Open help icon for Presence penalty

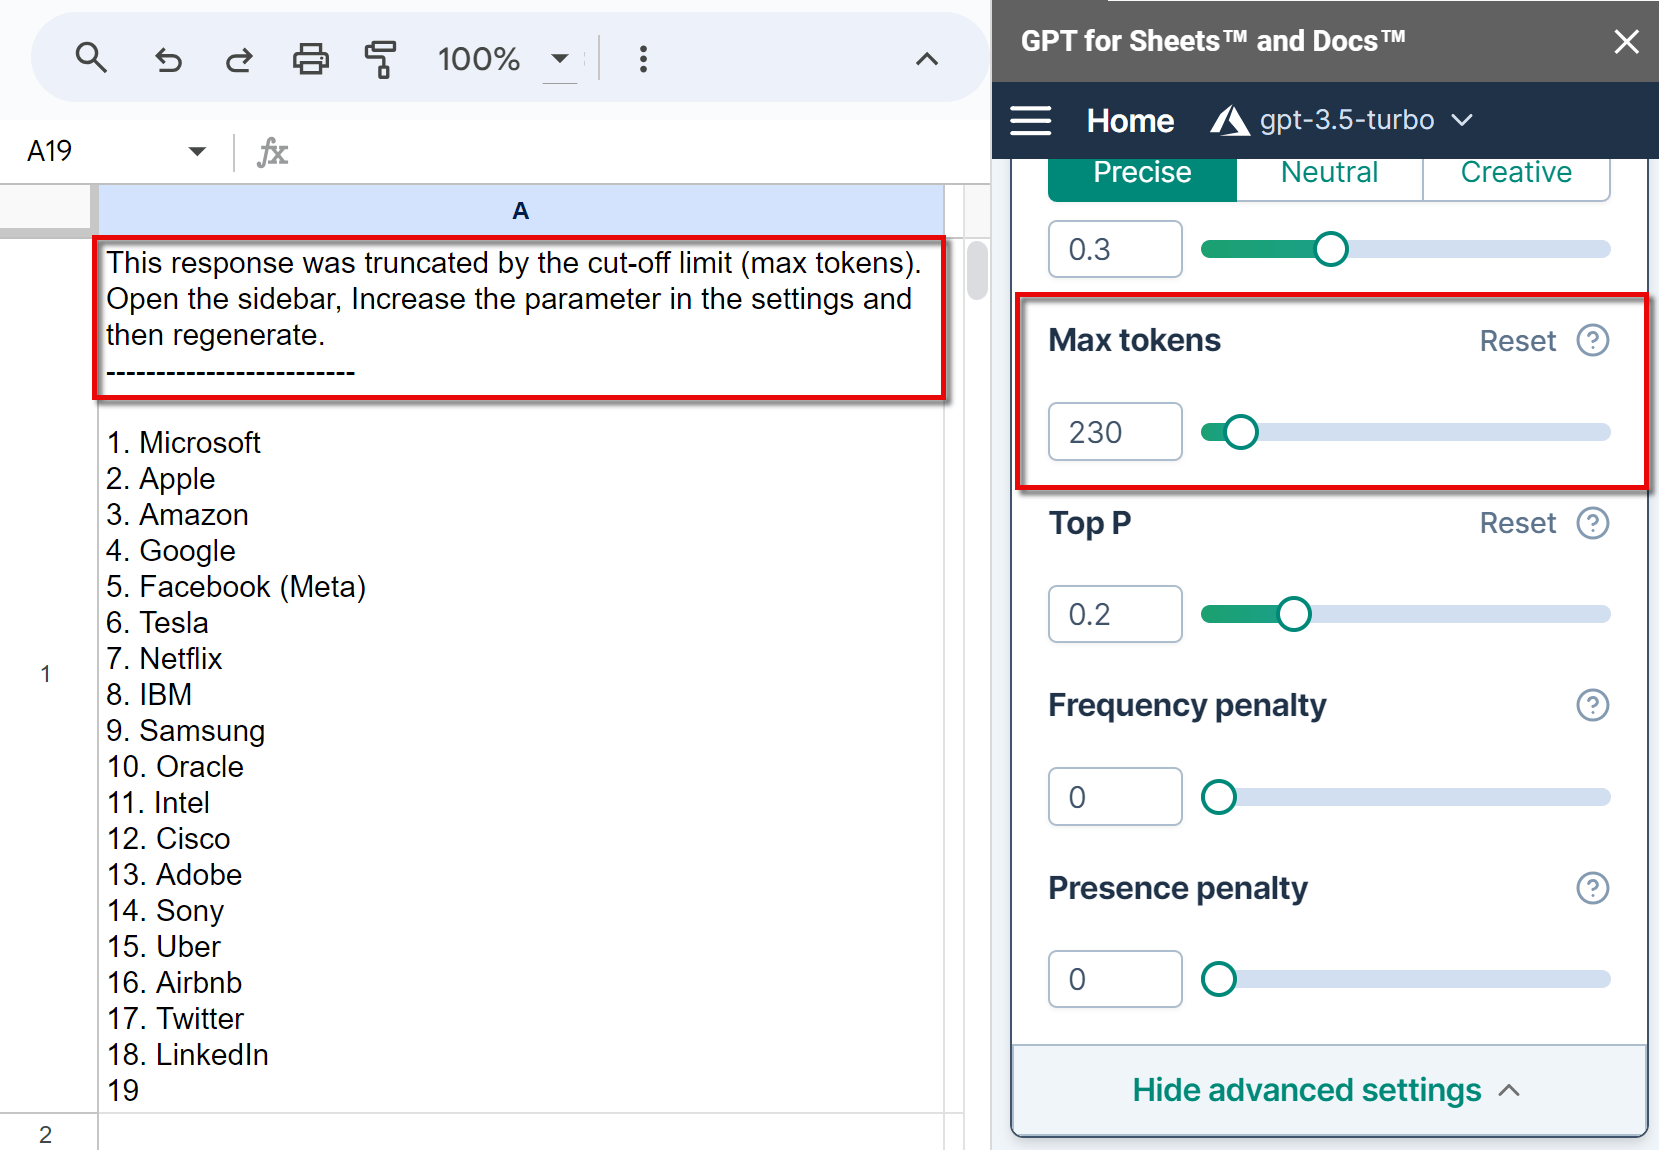1592,888
